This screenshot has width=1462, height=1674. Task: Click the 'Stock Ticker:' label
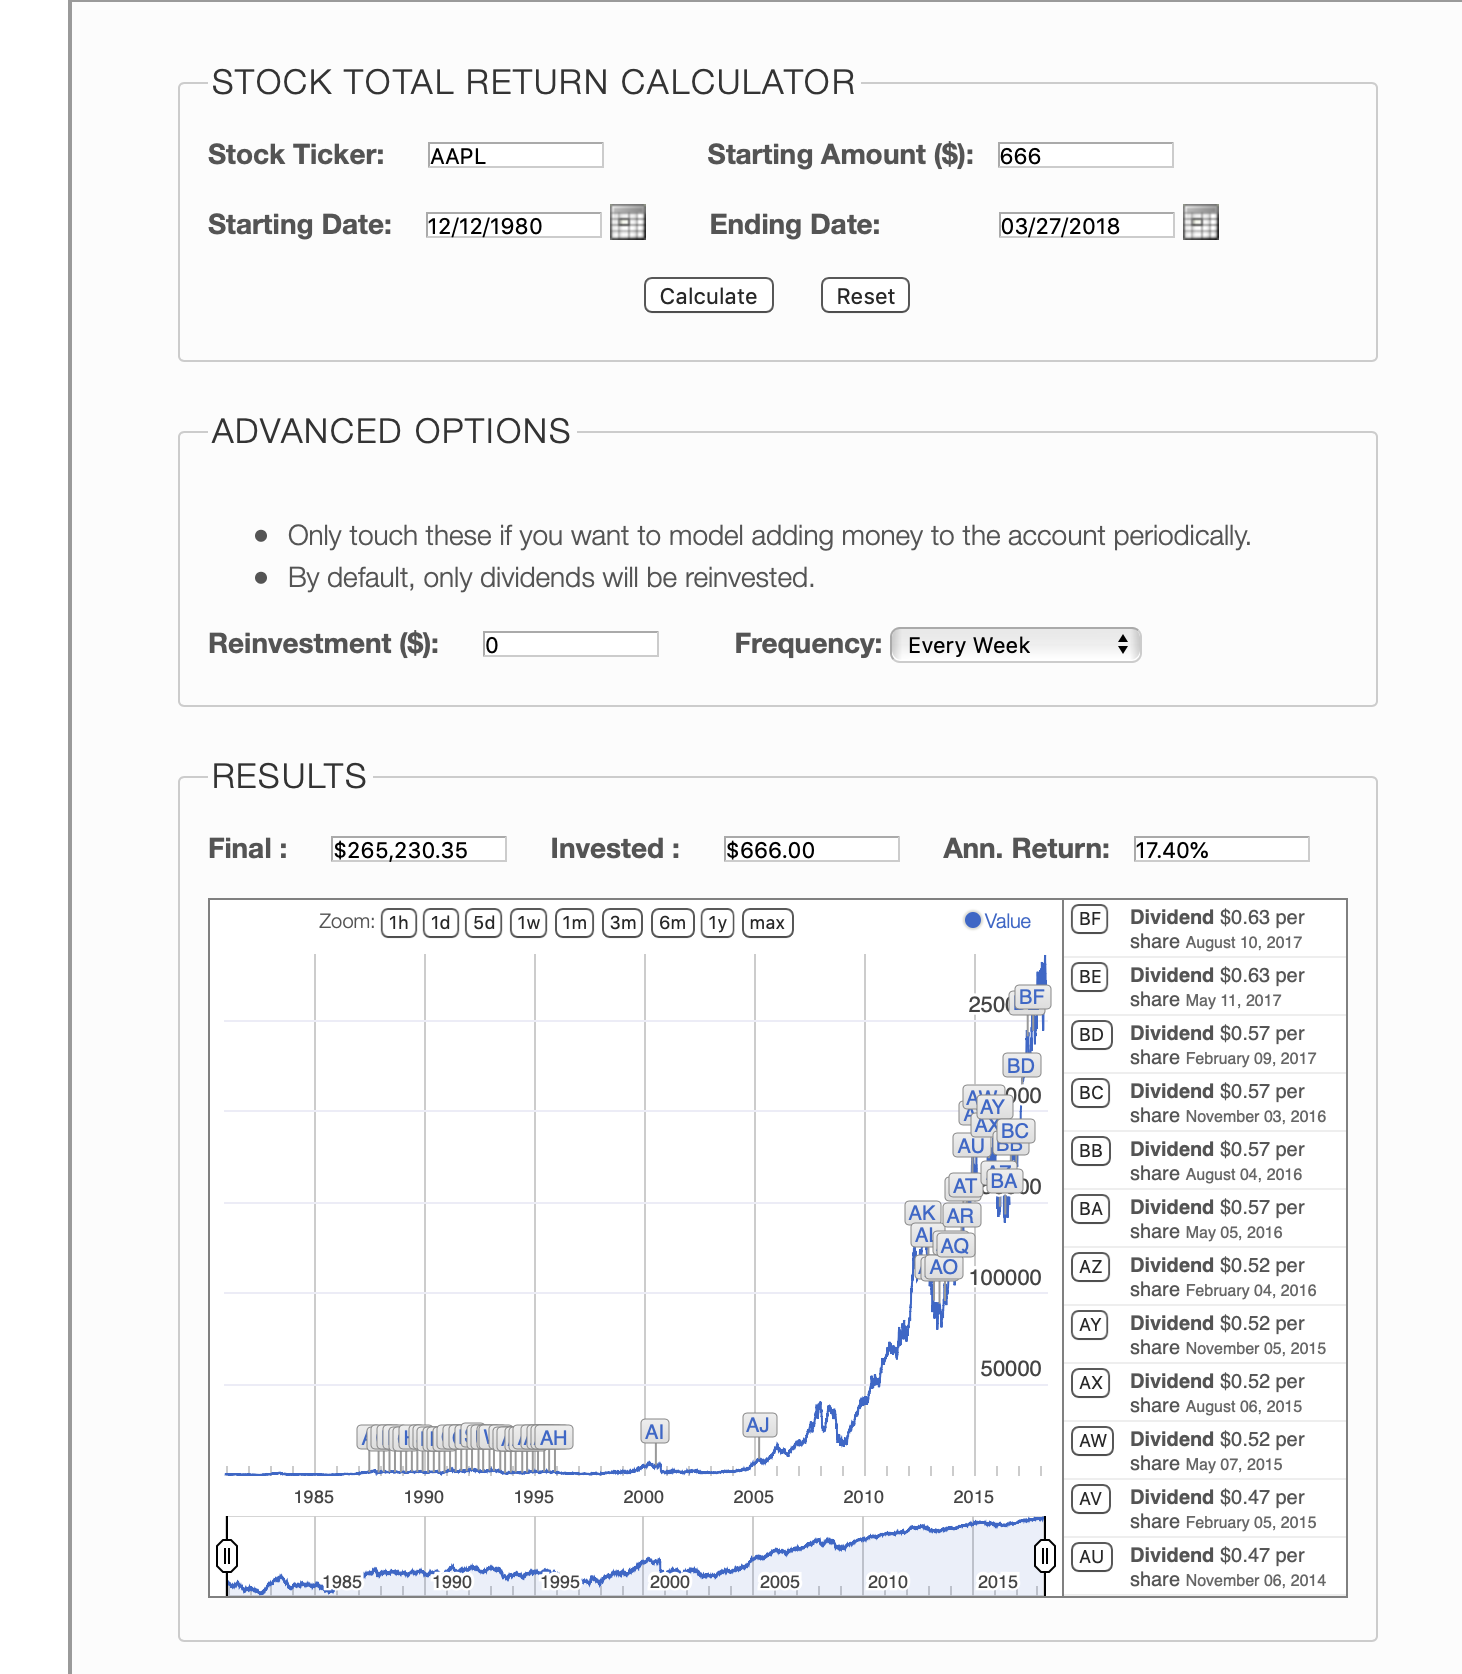click(296, 154)
